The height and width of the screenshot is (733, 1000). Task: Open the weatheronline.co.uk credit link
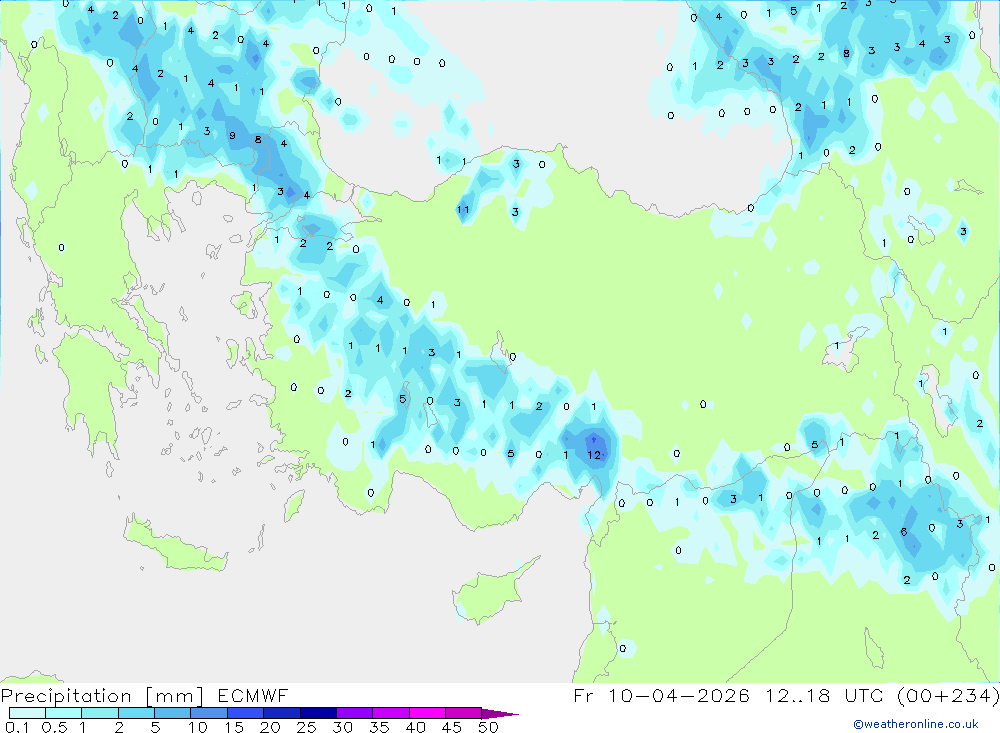tap(916, 723)
